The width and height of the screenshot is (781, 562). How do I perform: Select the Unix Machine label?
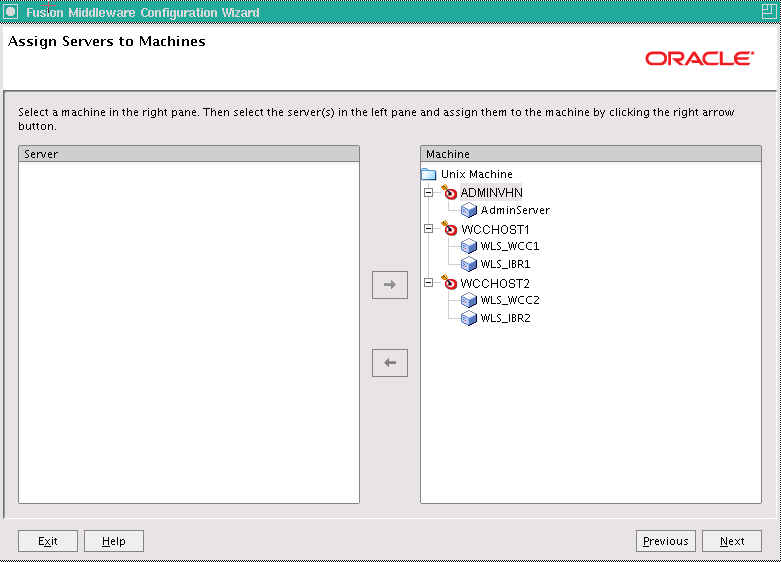pos(477,174)
